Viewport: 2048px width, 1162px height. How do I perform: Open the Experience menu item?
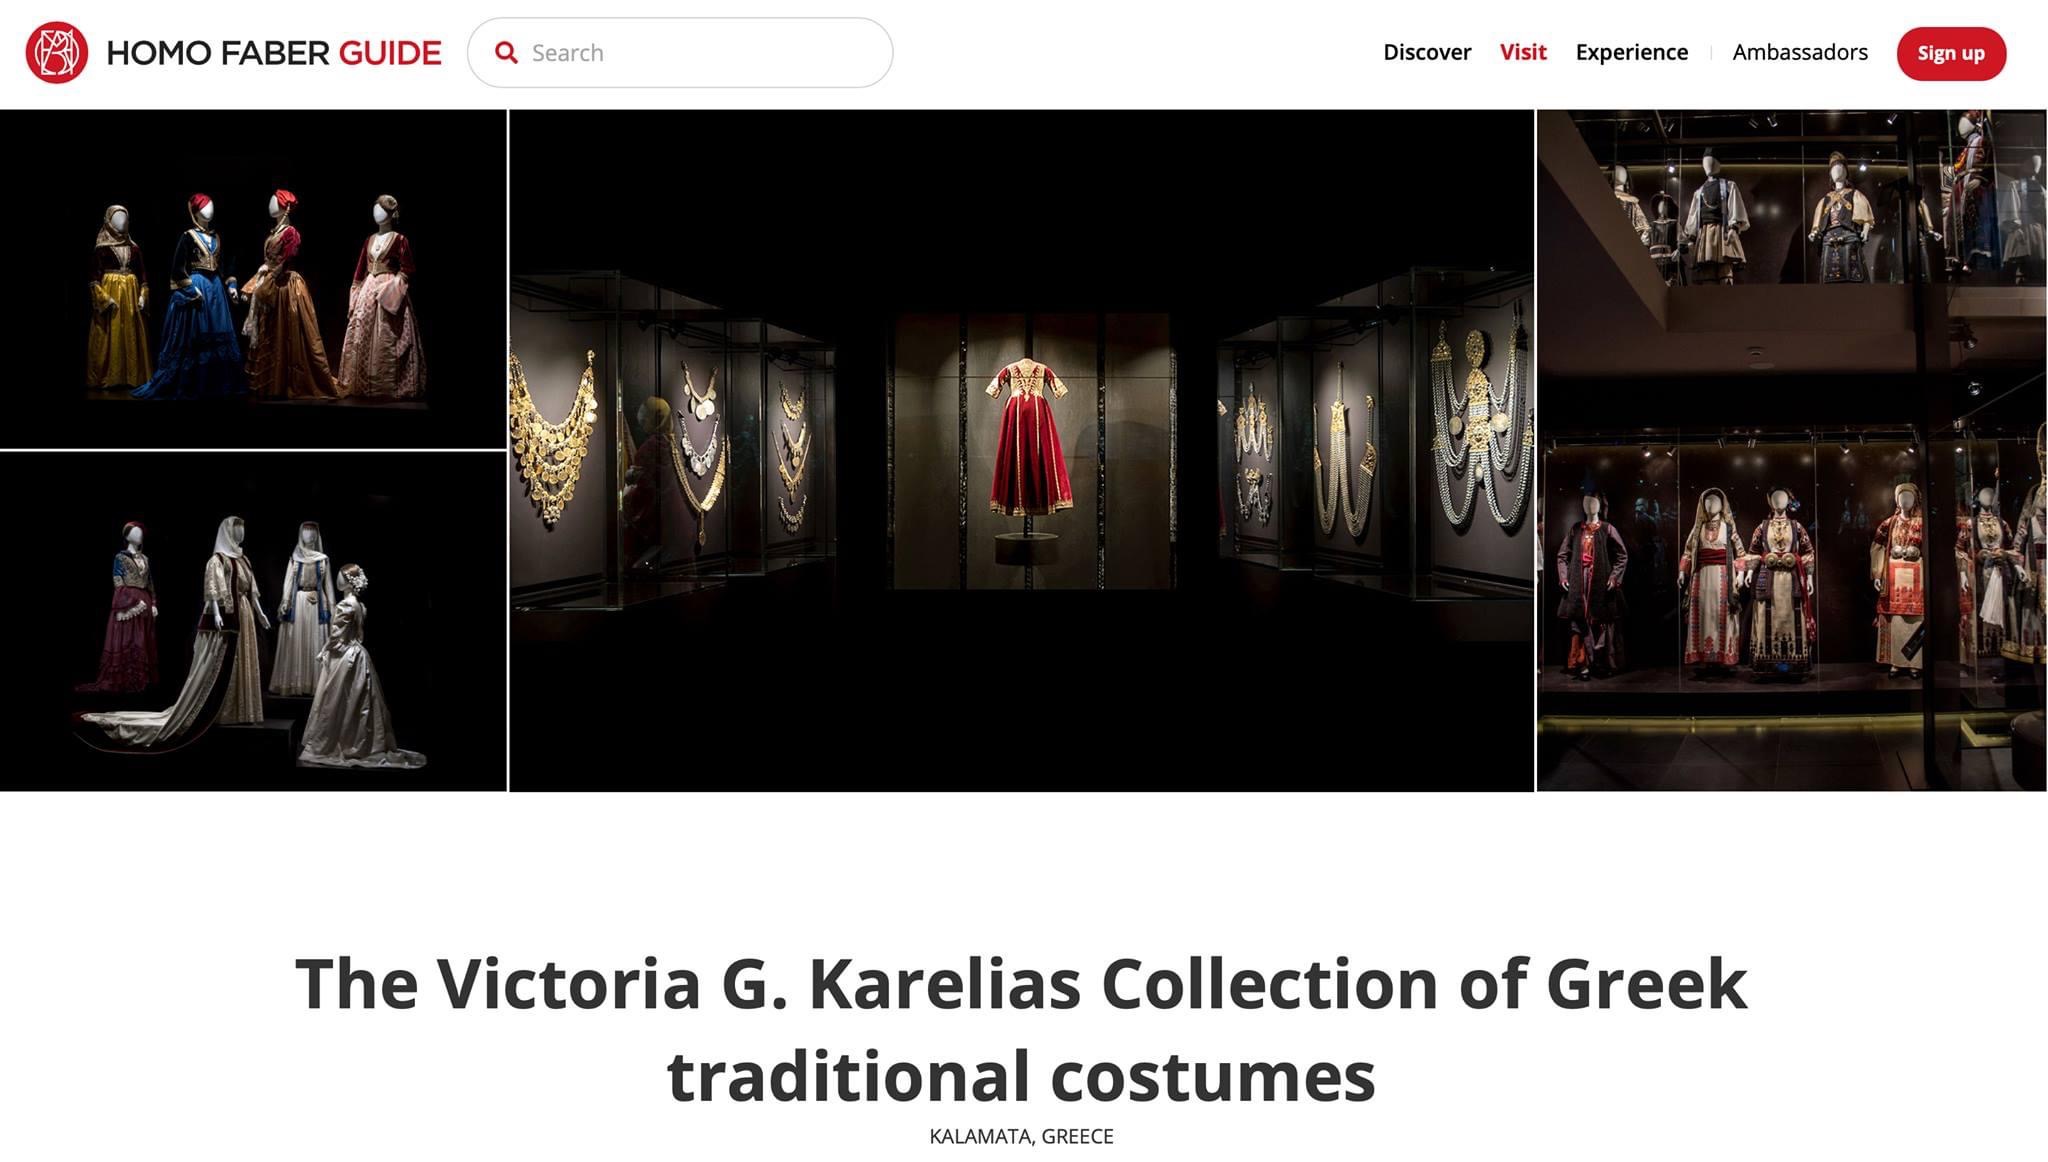[1632, 52]
